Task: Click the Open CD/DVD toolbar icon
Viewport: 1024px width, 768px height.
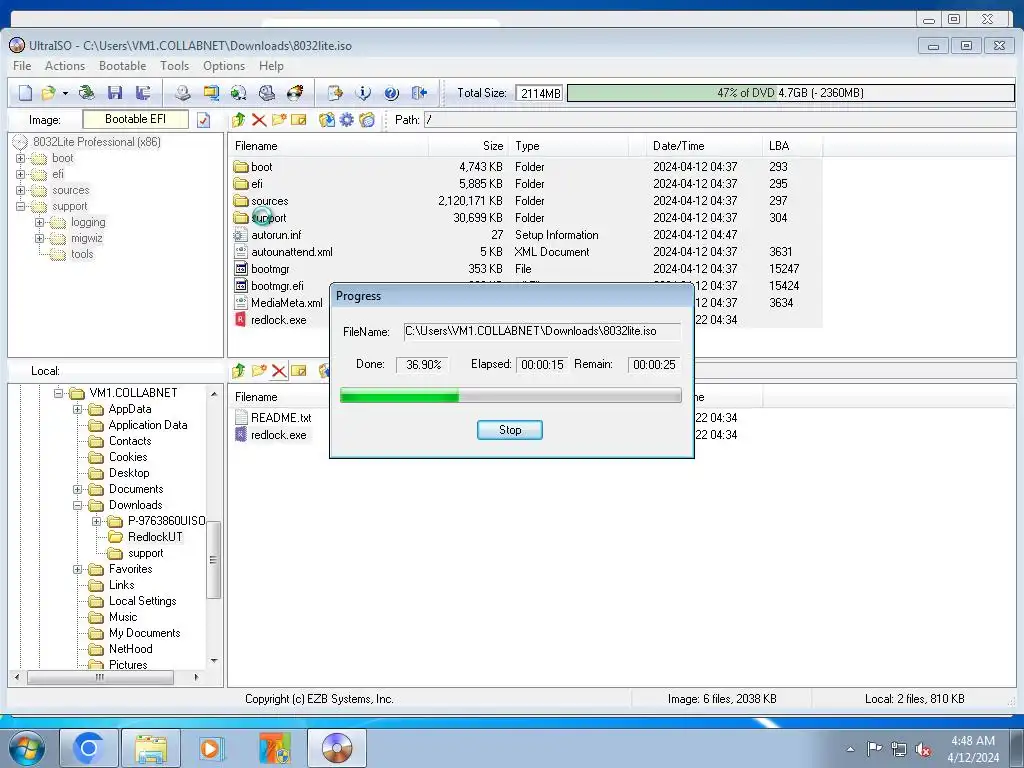Action: (86, 93)
